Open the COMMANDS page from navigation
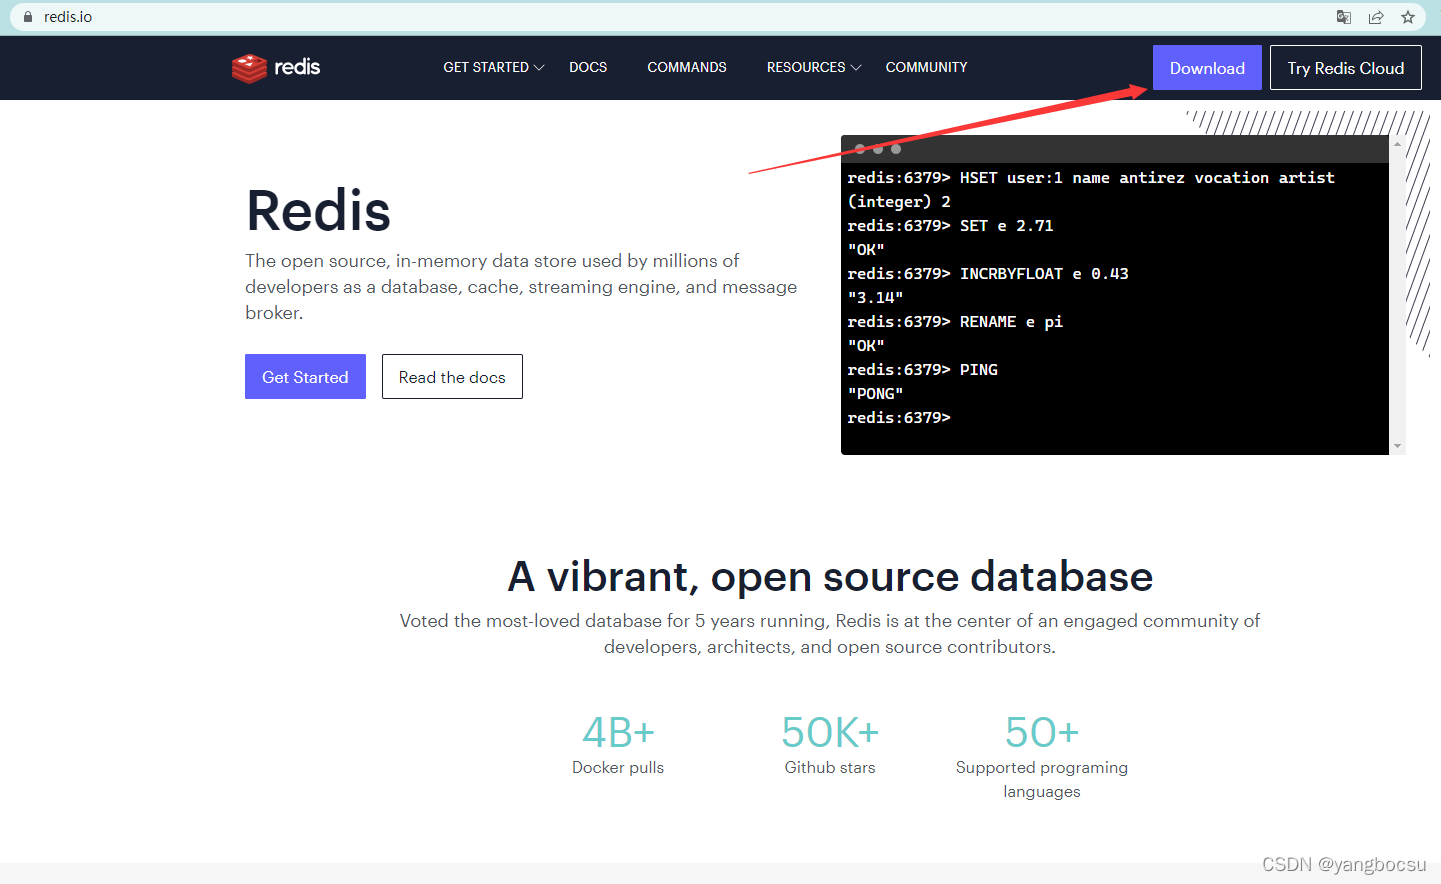1441x884 pixels. pyautogui.click(x=687, y=67)
